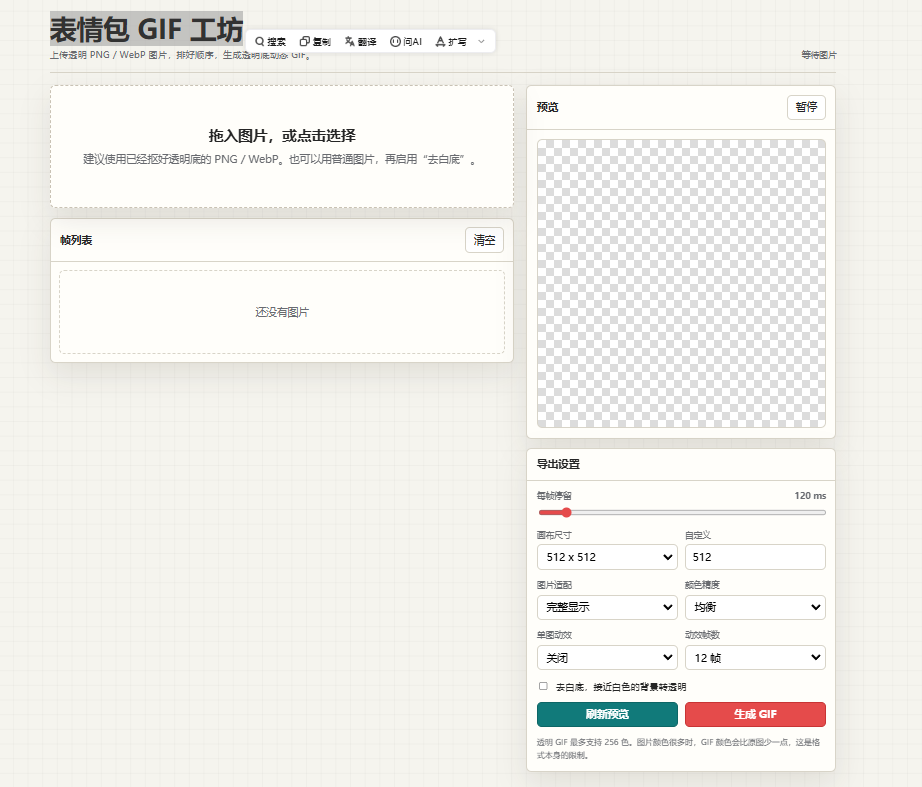Click the 每帧停留 slider handle
922x787 pixels.
click(566, 512)
